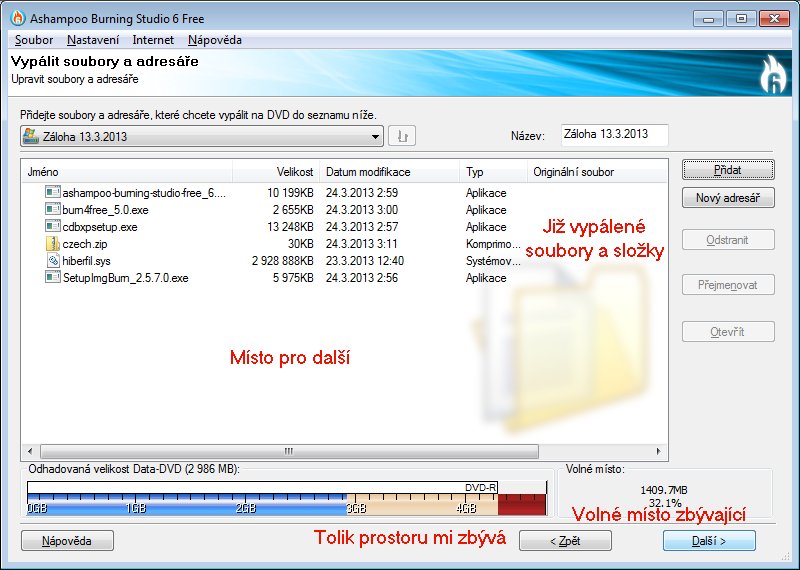This screenshot has height=570, width=800.
Task: Click the < Zpět button
Action: (565, 540)
